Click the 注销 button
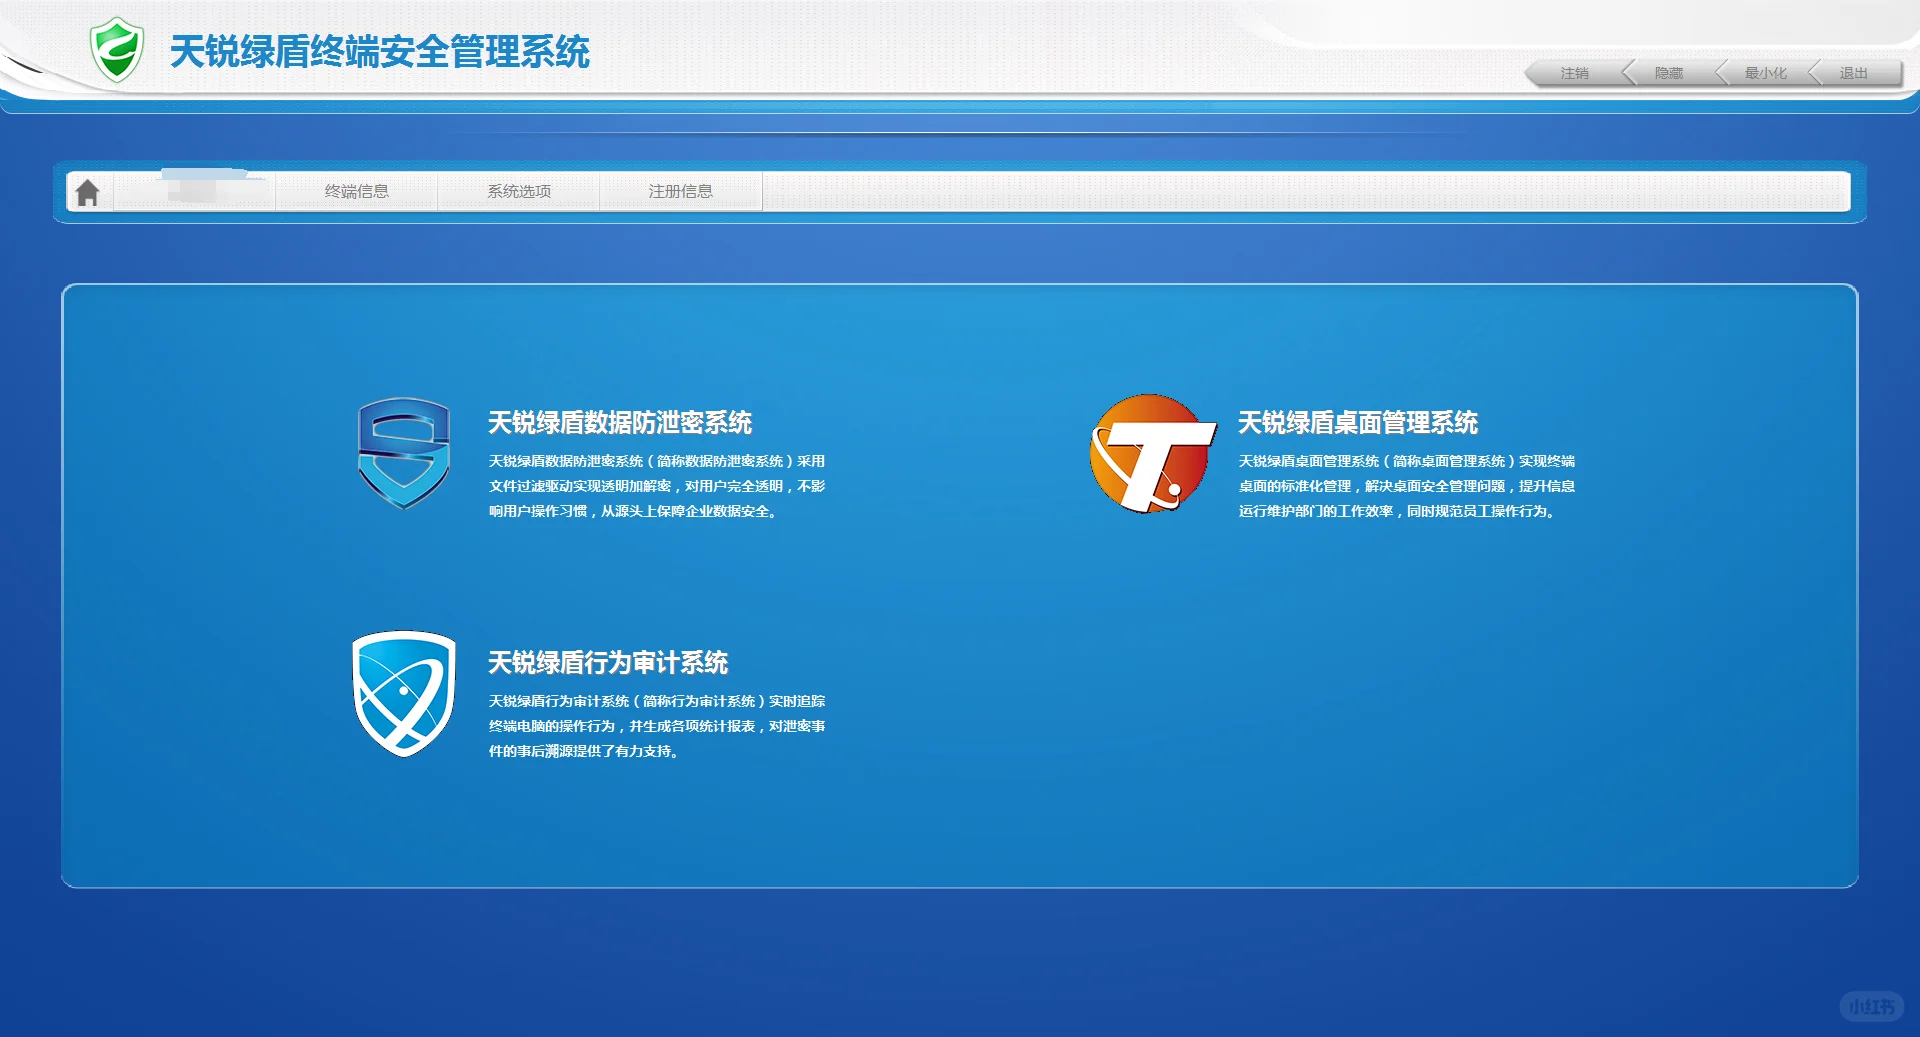 click(1575, 73)
